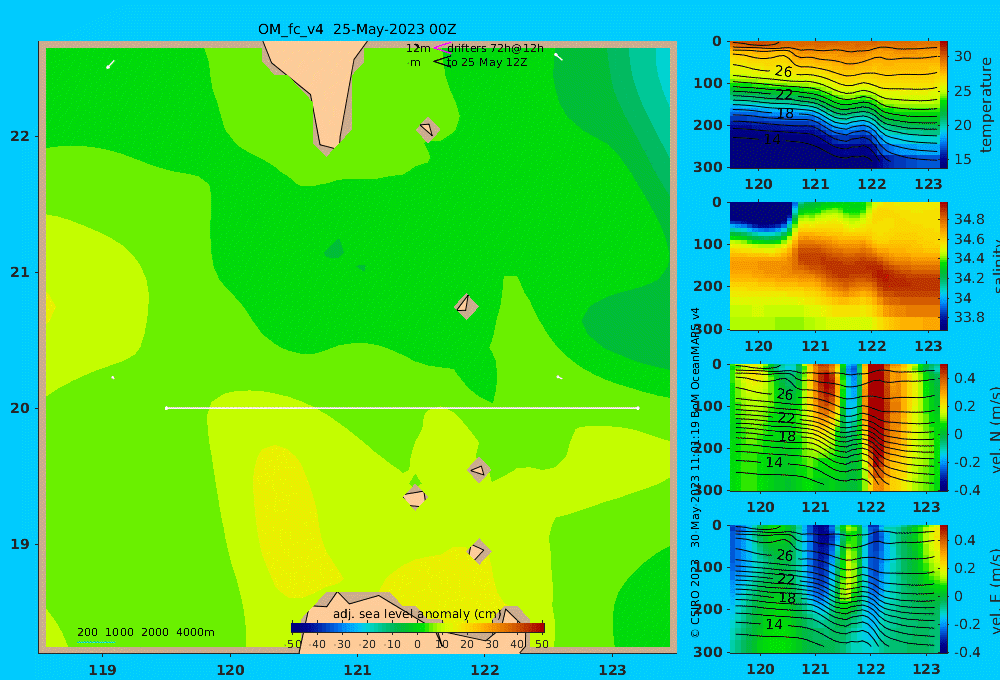
Task: Click the longitude label 121 under the map
Action: (358, 670)
